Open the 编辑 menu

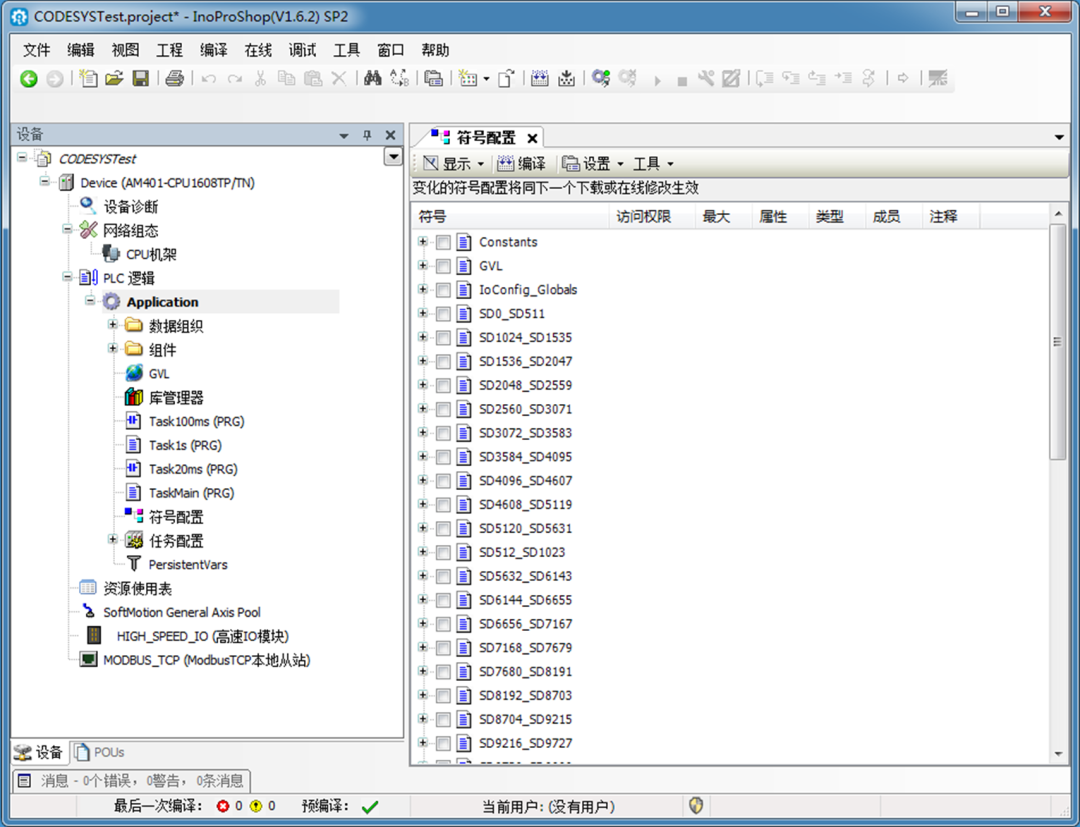[81, 50]
